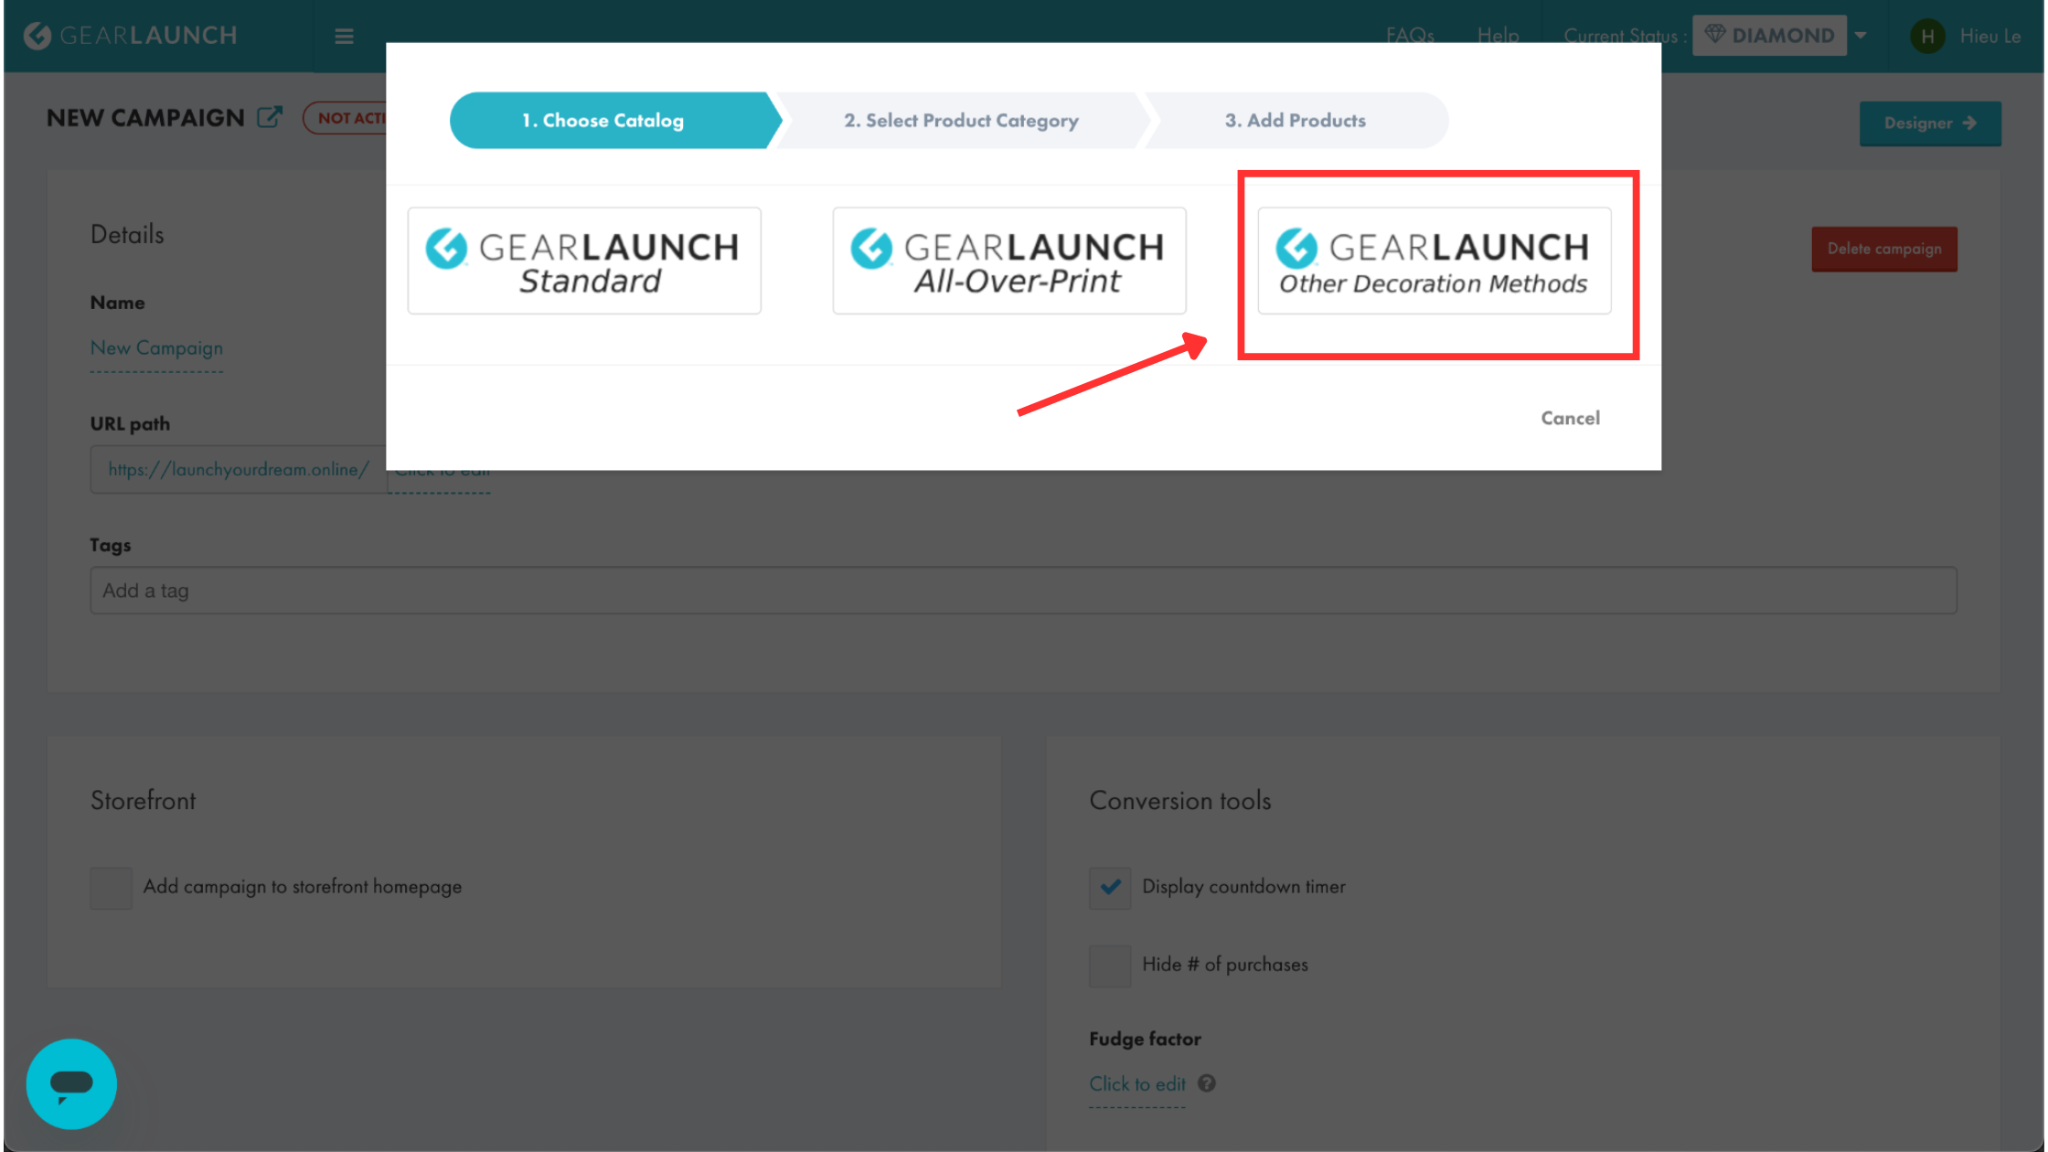This screenshot has height=1152, width=2048.
Task: Check Hide # of purchases box
Action: [1110, 966]
